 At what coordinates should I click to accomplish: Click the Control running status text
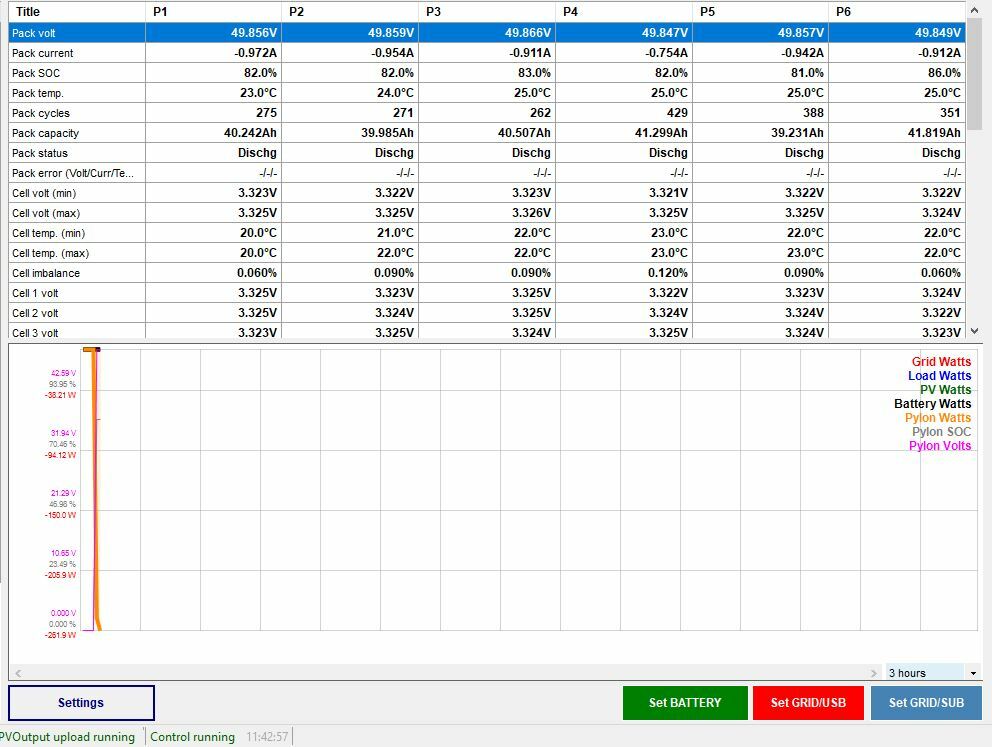point(192,737)
